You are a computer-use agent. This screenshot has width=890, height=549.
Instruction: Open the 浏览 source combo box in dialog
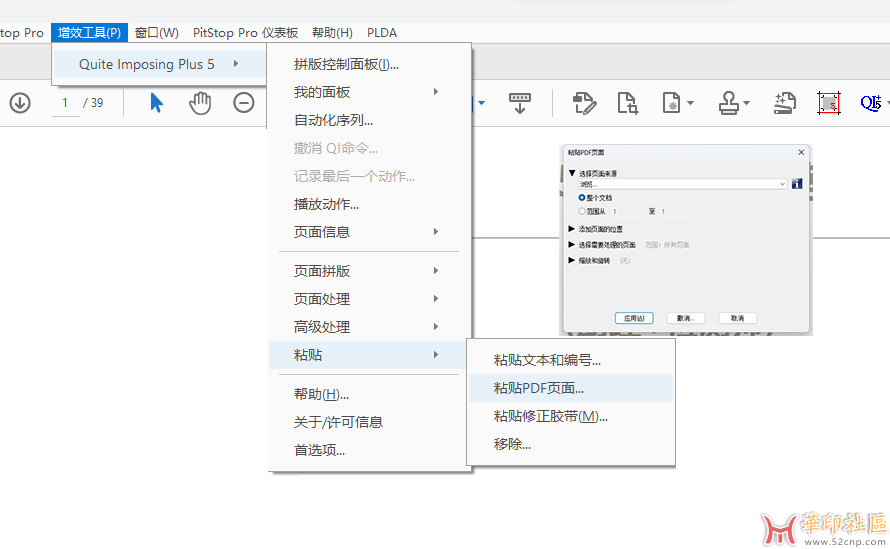pyautogui.click(x=682, y=184)
